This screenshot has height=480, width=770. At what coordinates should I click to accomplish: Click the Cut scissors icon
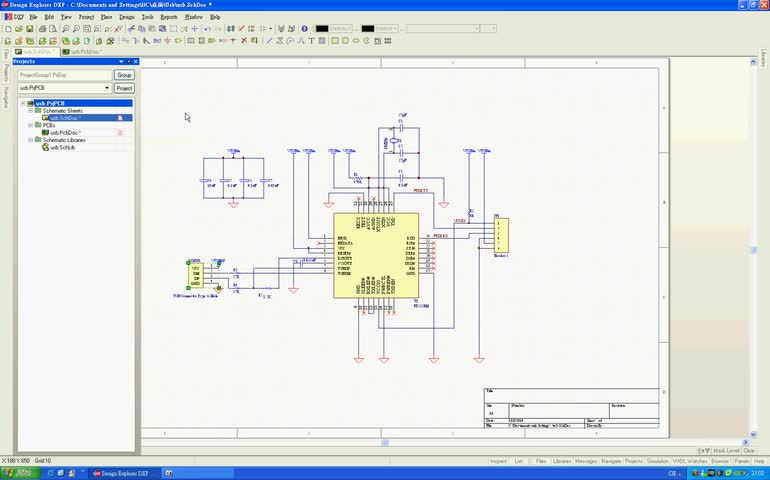[x=132, y=29]
